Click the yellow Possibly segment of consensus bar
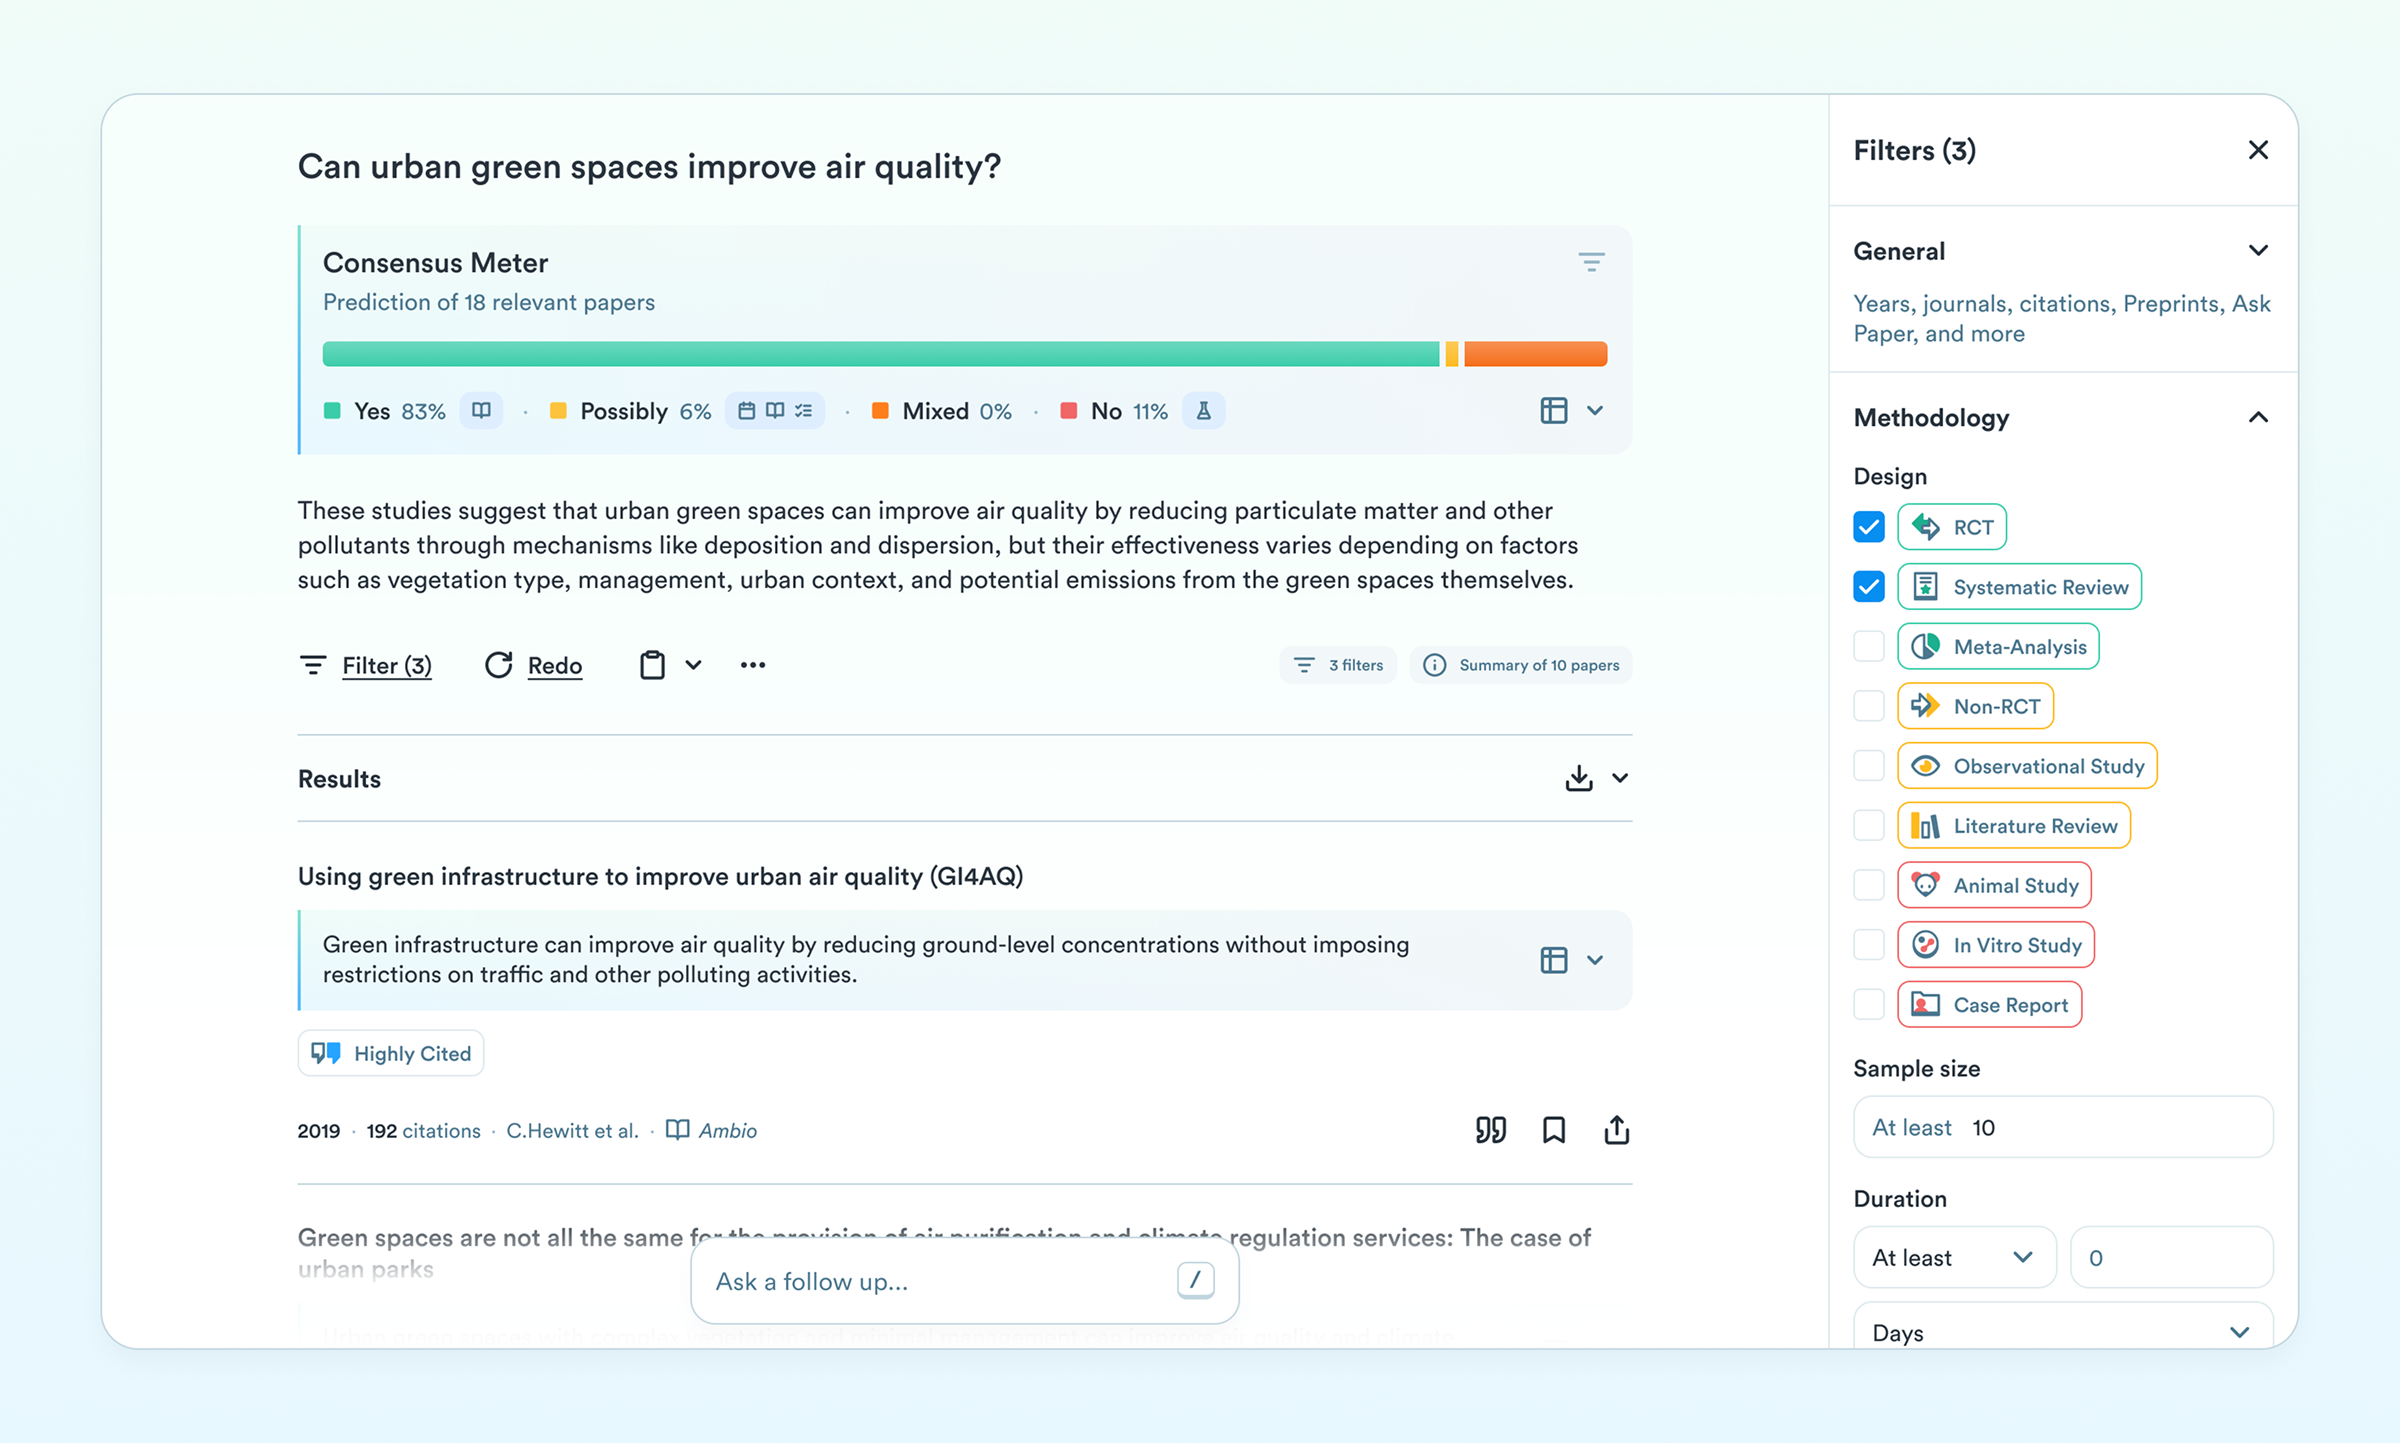Image resolution: width=2400 pixels, height=1443 pixels. click(1452, 354)
